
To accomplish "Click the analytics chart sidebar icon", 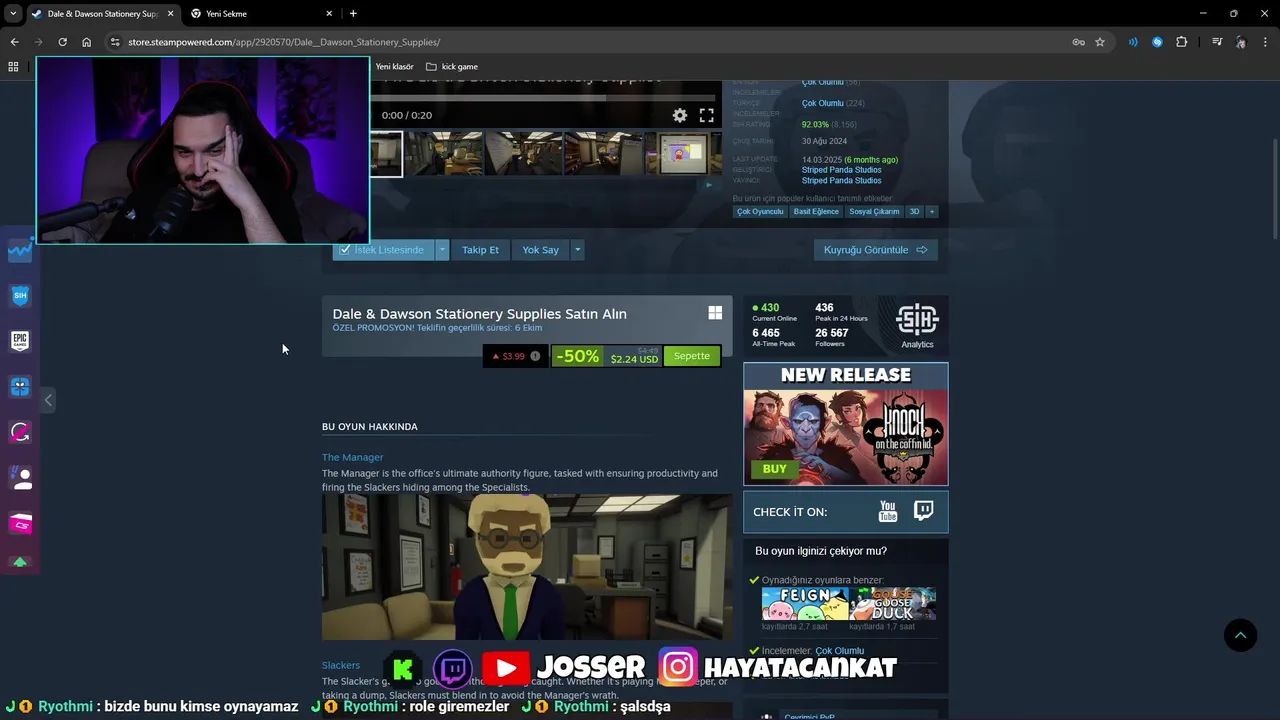I will pyautogui.click(x=20, y=251).
